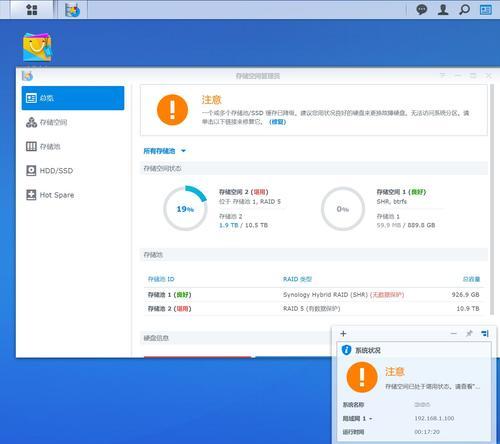Screen dimensions: 500x444
Task: Click the RAID 5 type cell
Action: 311,309
